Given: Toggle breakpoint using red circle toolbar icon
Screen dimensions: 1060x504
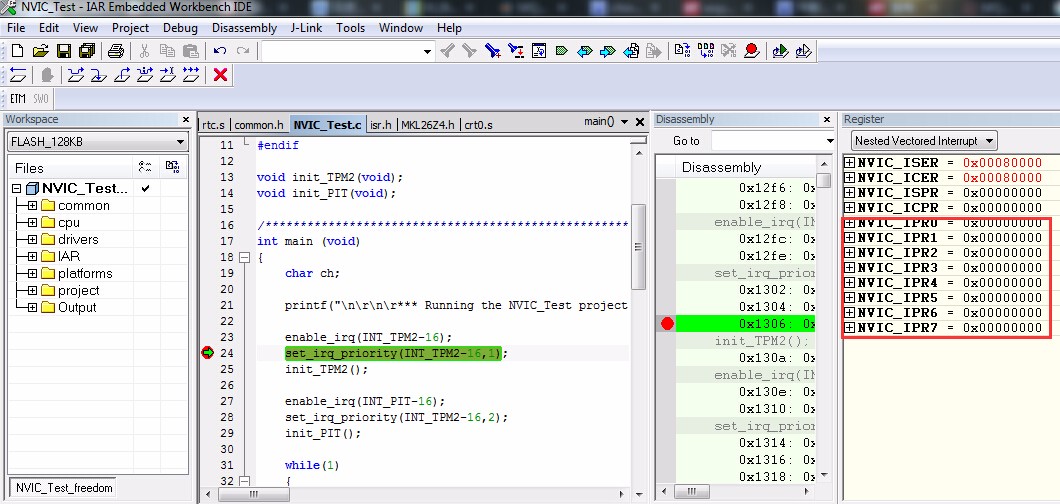Looking at the screenshot, I should tap(752, 51).
